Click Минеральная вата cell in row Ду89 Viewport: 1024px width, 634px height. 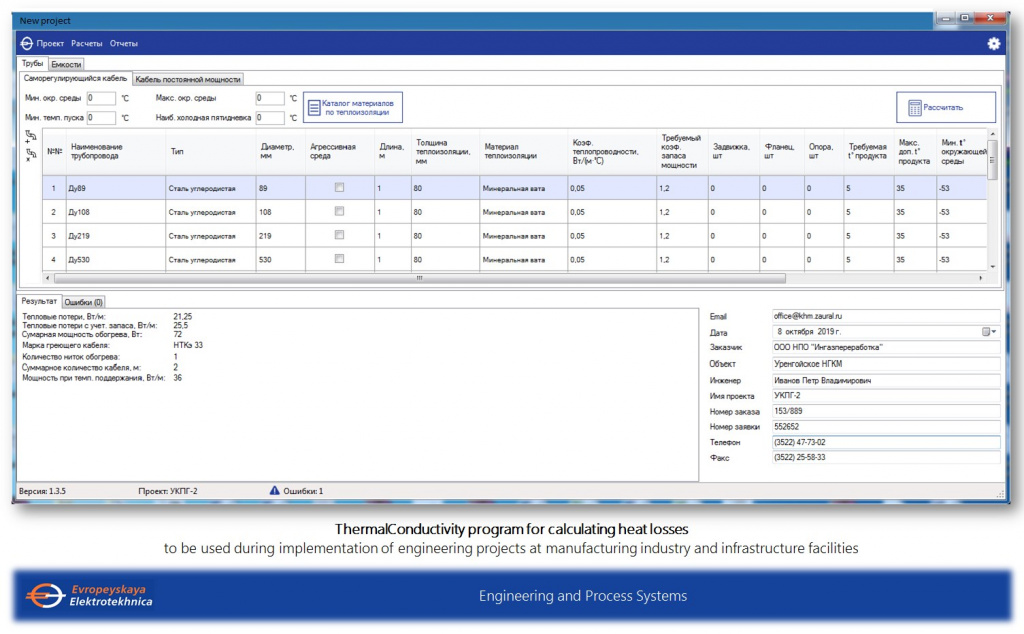[523, 188]
